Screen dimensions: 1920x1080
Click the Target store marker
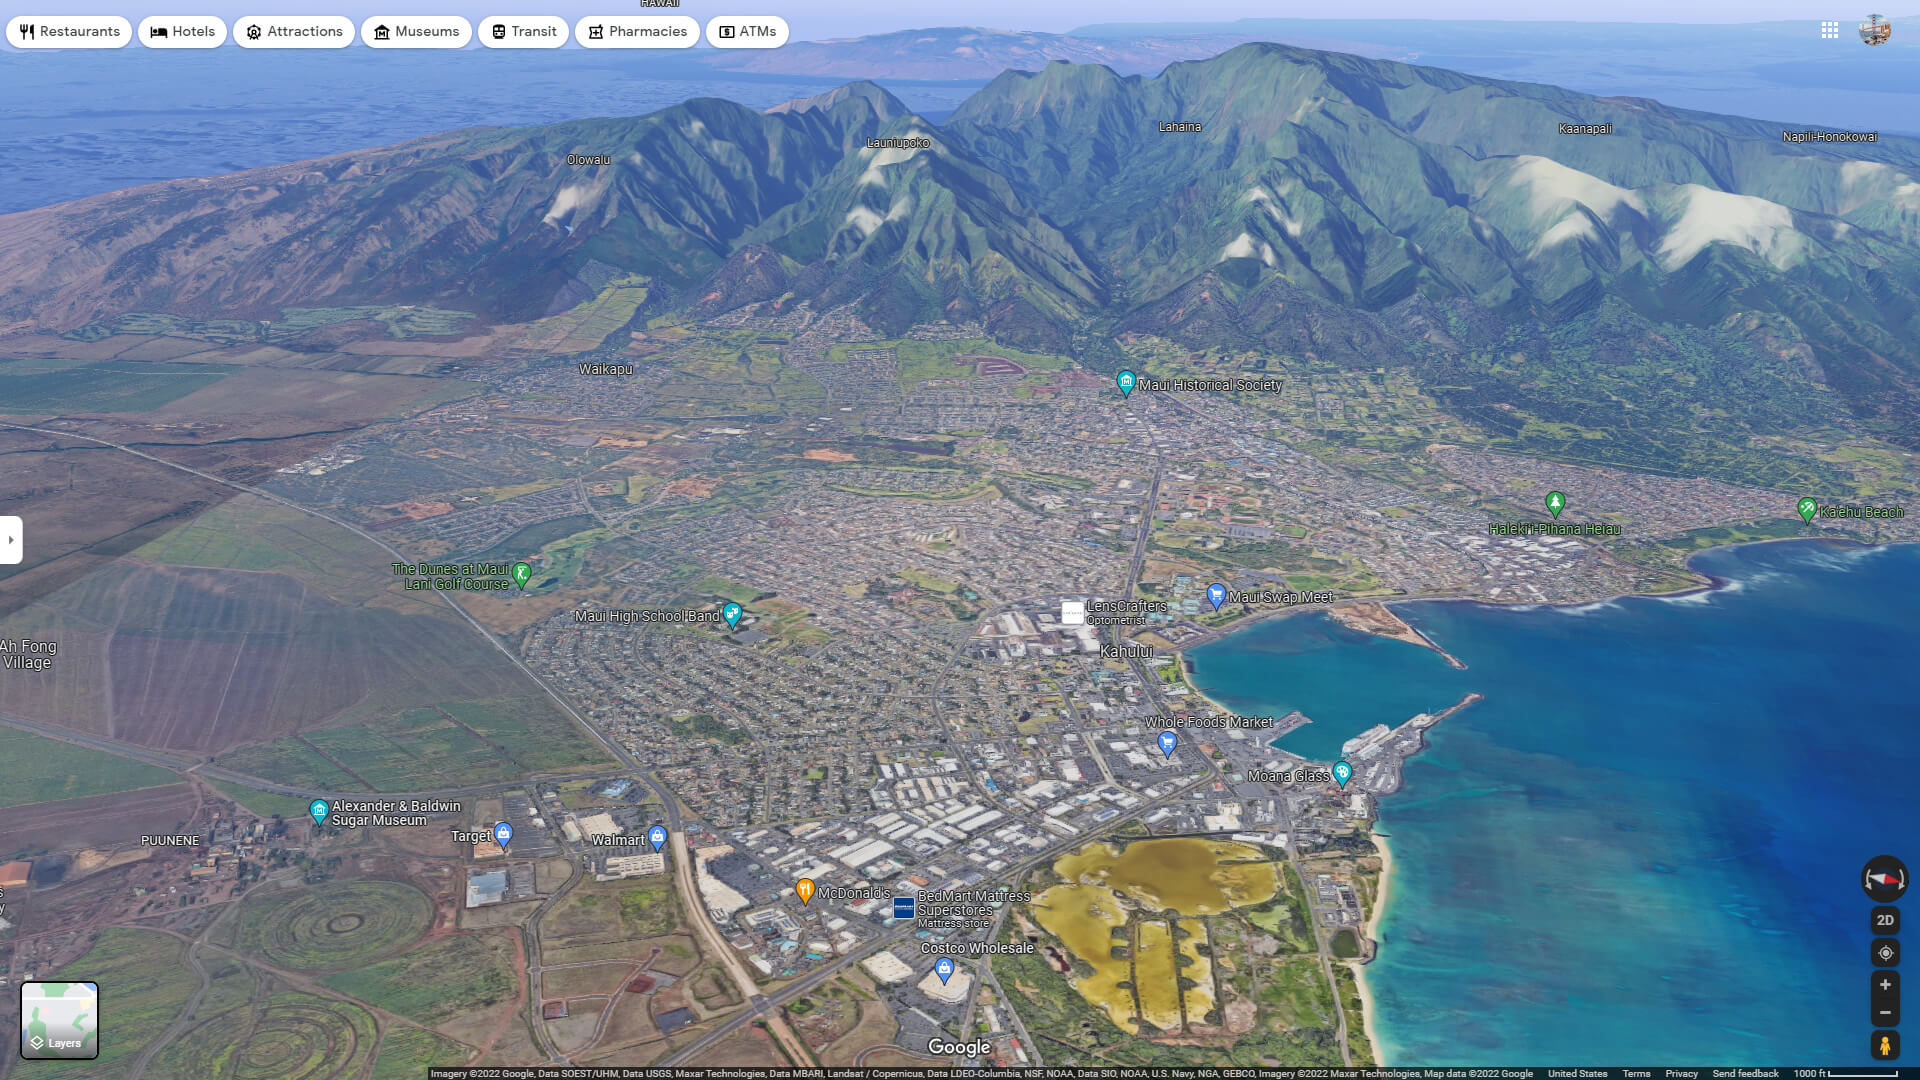[x=502, y=833]
